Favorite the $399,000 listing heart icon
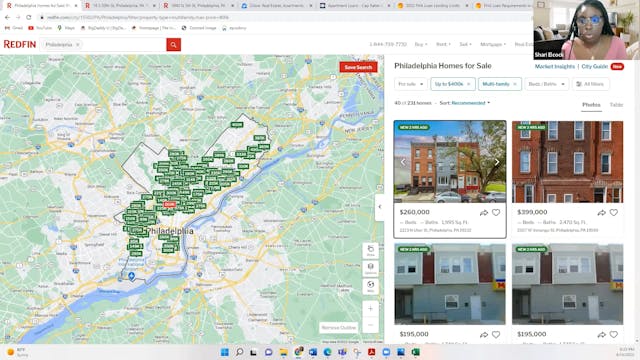640x360 pixels. [x=613, y=213]
